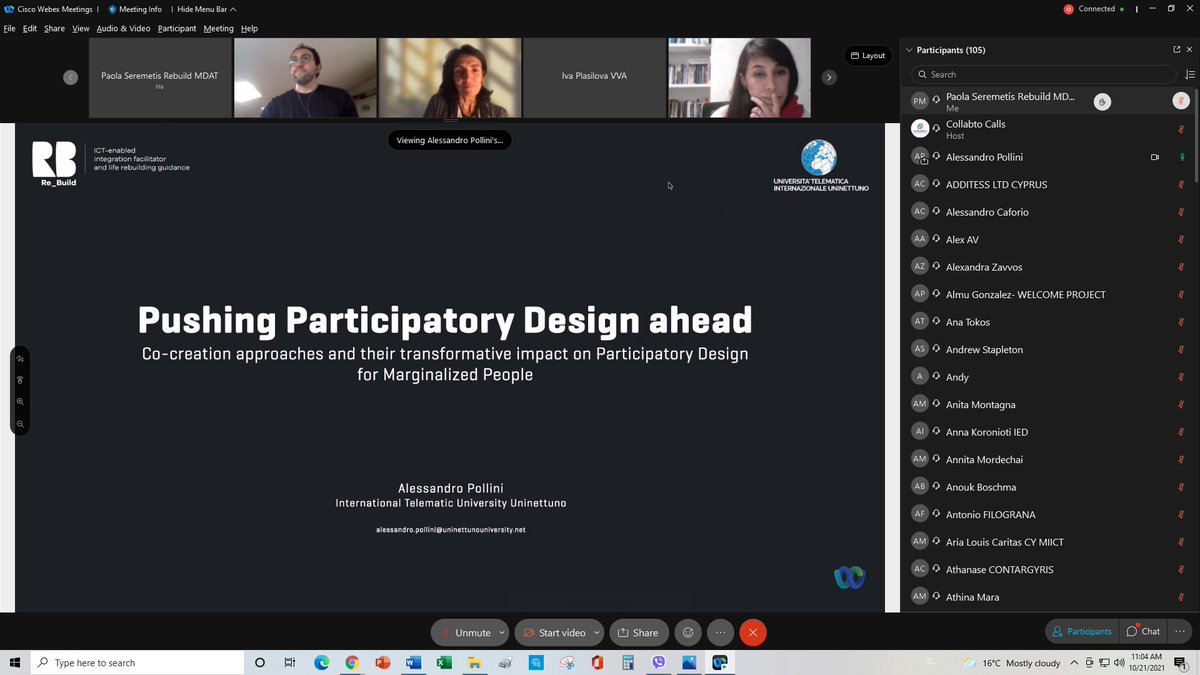Click the Hide Menu Bar toggle

[206, 9]
